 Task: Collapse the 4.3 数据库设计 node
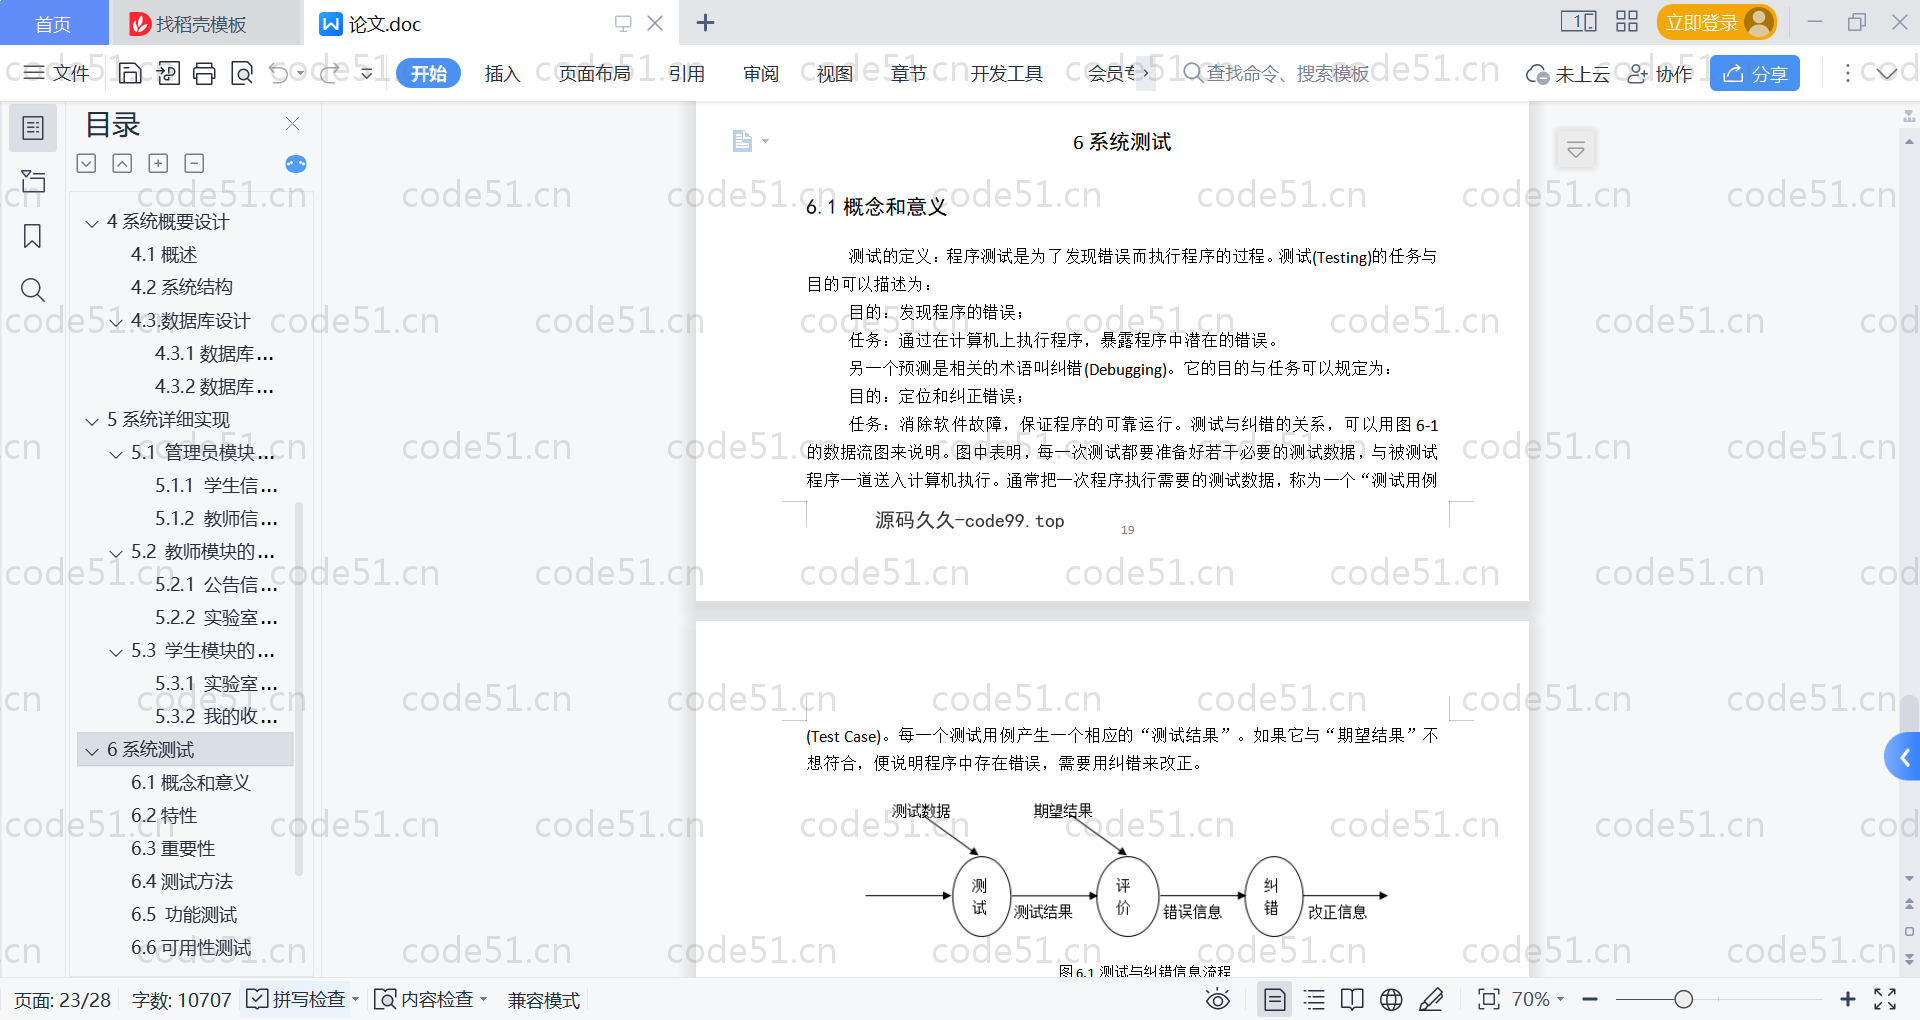(x=116, y=322)
